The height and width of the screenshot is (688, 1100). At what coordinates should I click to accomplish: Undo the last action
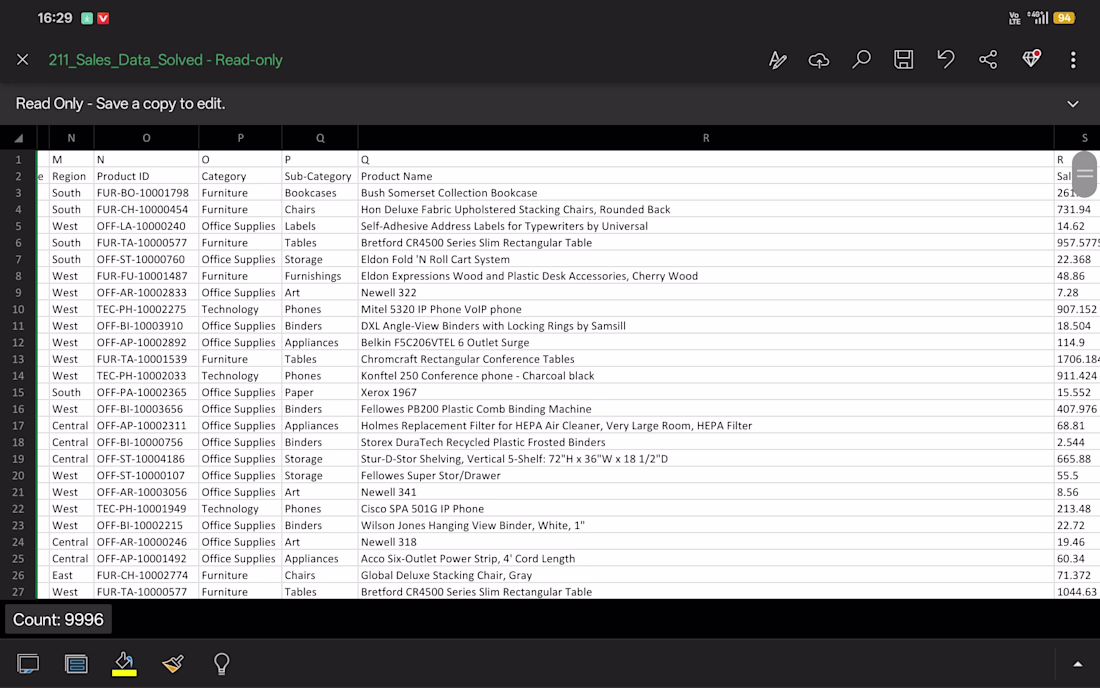tap(946, 60)
